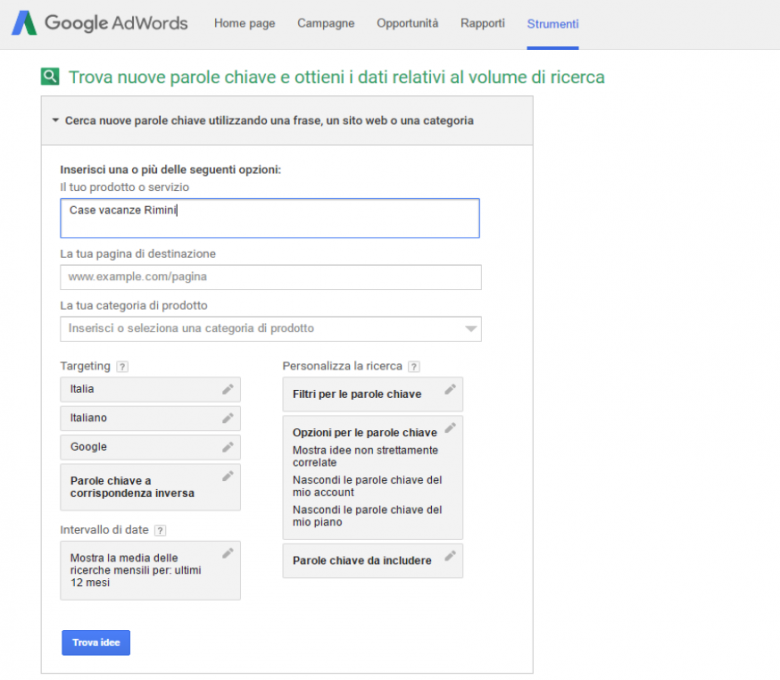Collapse the Cerca nuove parole chiave section
This screenshot has height=680, width=780.
click(56, 120)
